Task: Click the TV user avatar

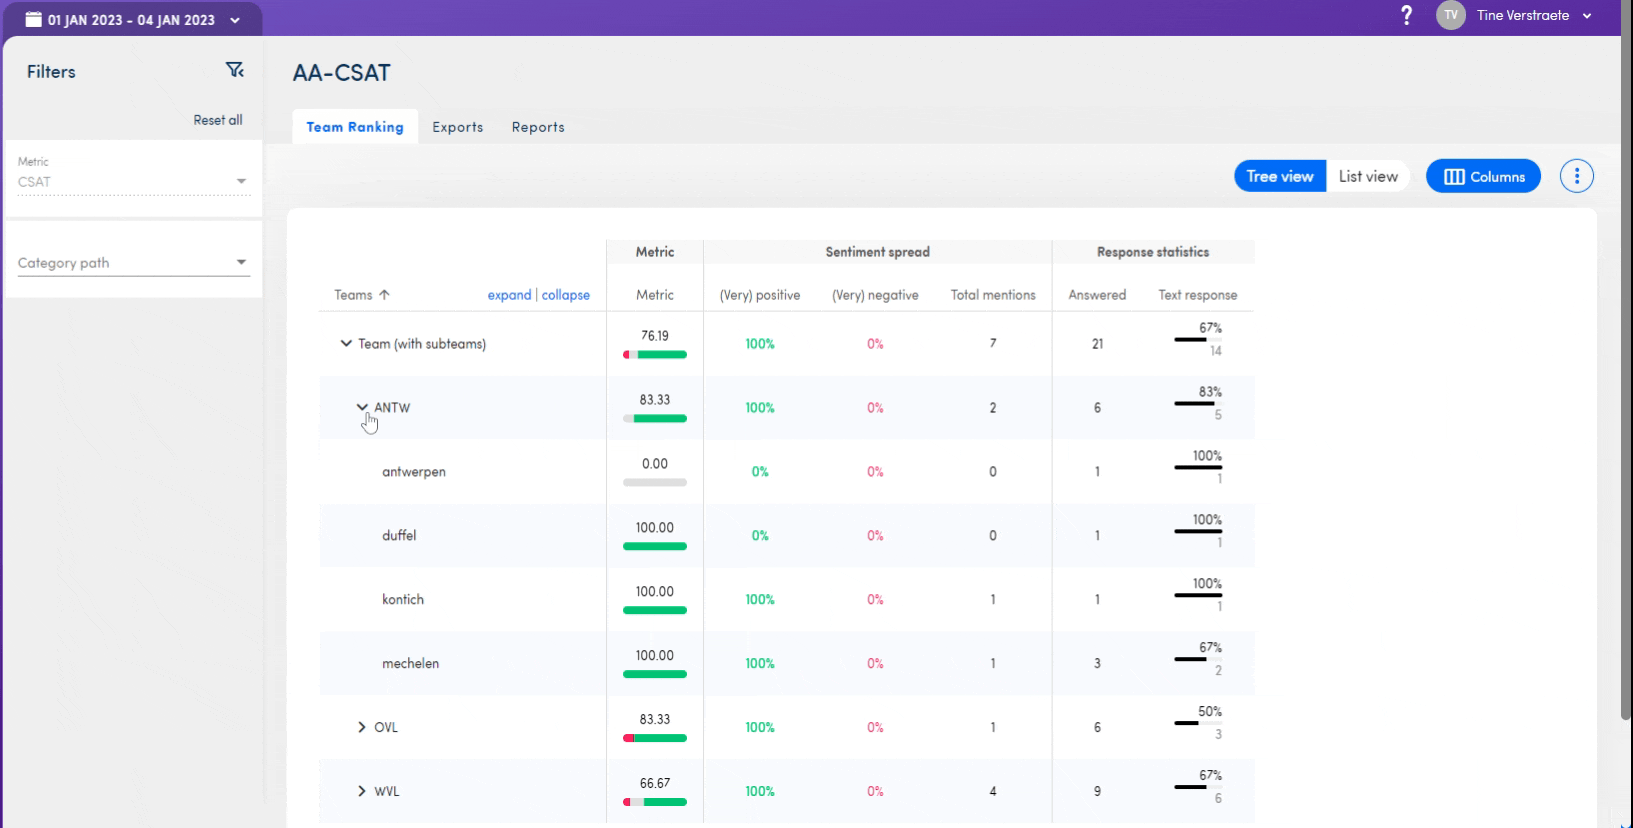Action: tap(1450, 15)
